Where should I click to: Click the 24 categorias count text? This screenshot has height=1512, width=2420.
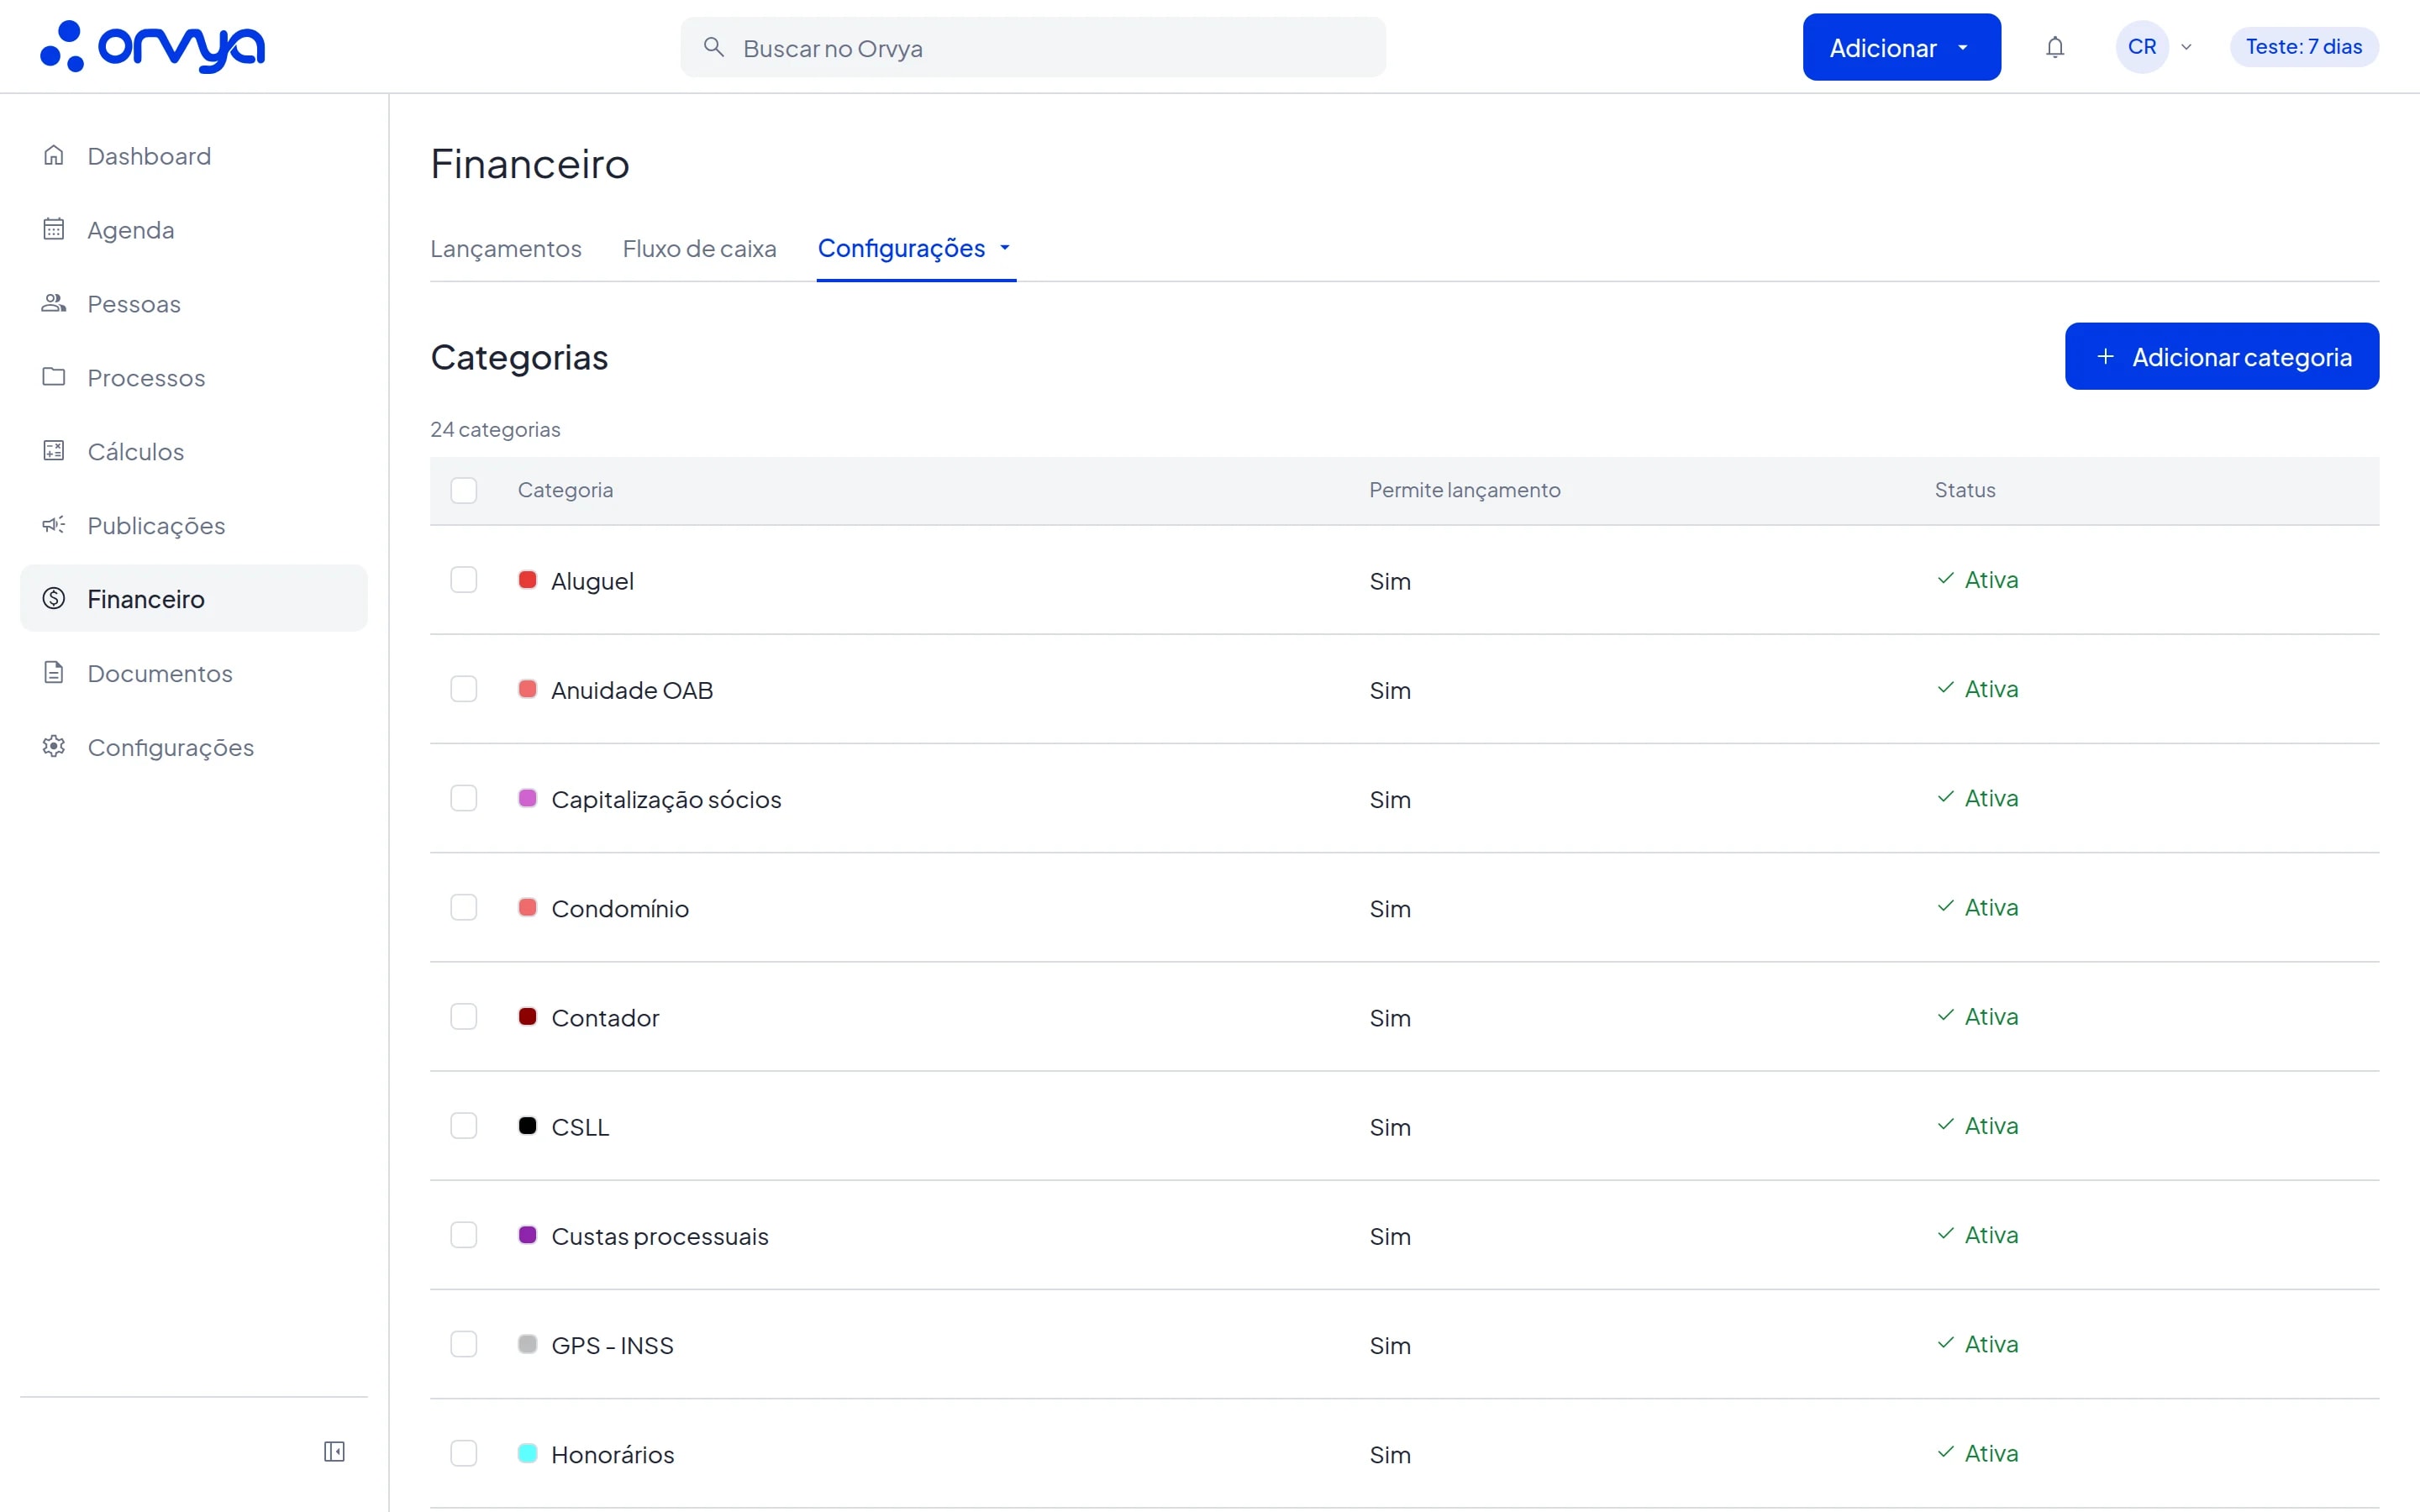coord(495,429)
